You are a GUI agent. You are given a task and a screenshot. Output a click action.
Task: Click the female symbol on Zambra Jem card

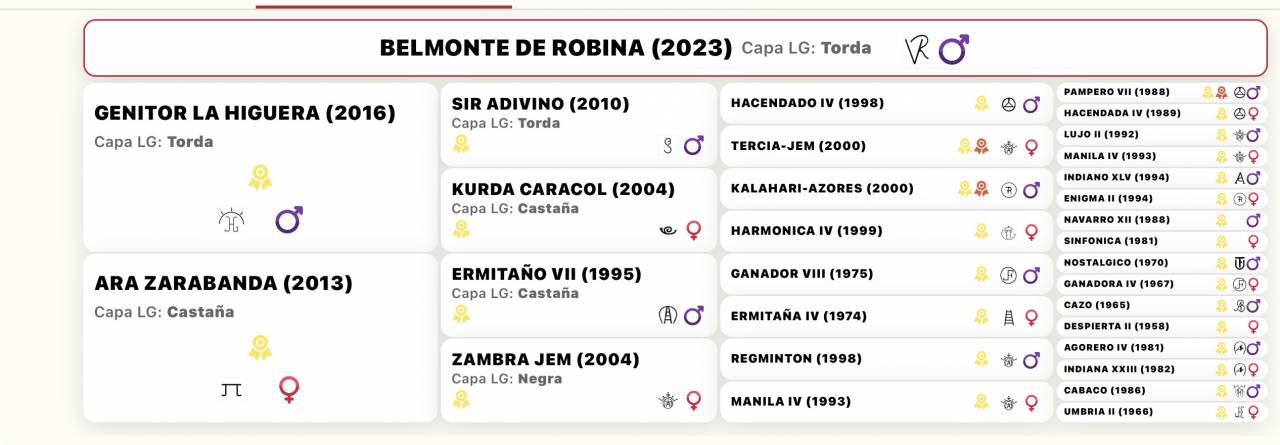click(x=693, y=400)
